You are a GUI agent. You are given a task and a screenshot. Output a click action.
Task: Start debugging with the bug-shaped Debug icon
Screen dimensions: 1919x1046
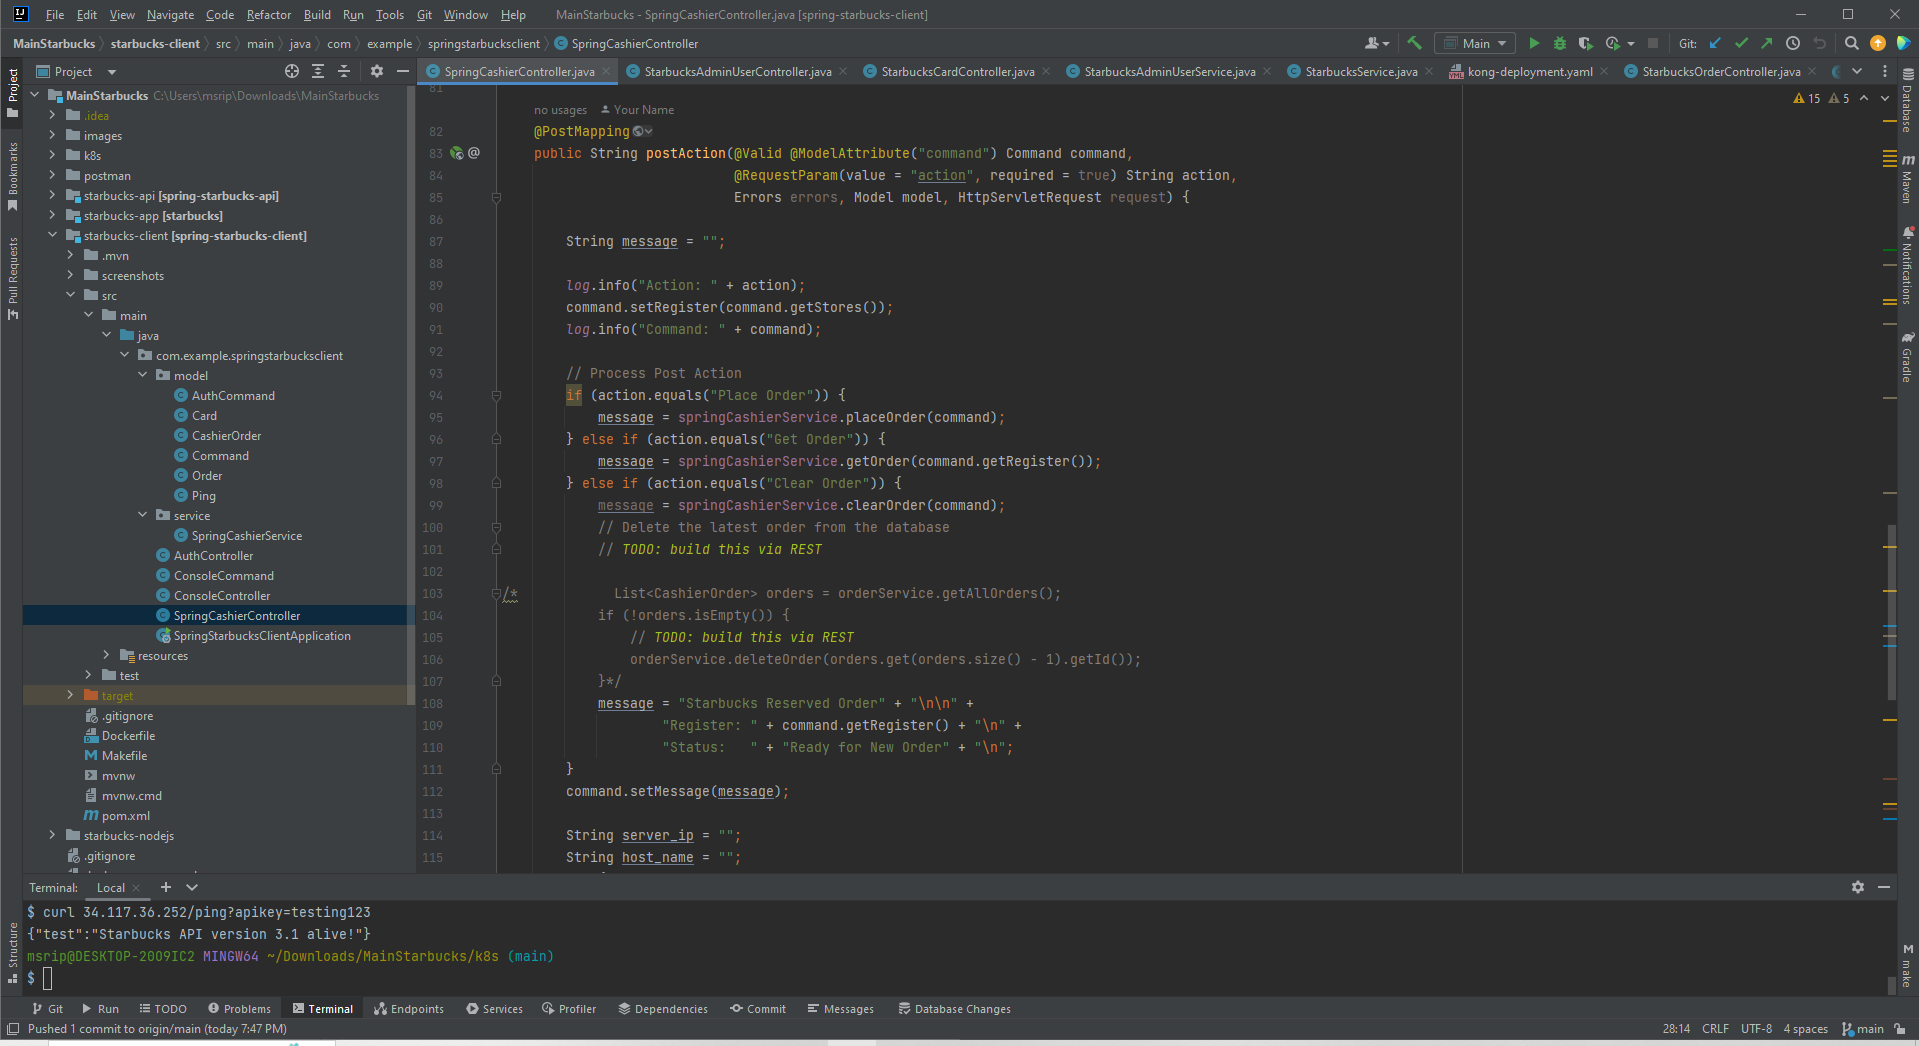1559,43
